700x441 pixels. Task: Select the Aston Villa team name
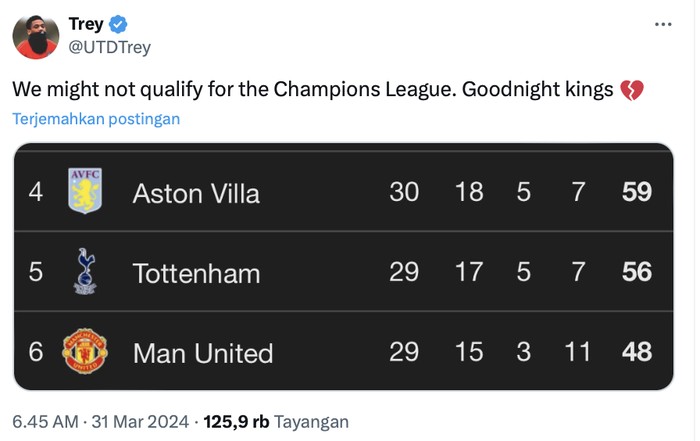point(196,193)
